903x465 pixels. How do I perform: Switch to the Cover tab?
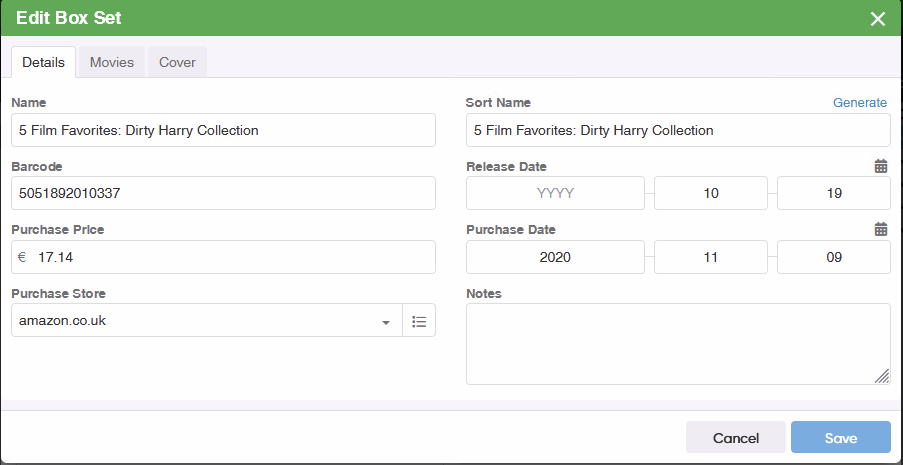177,62
